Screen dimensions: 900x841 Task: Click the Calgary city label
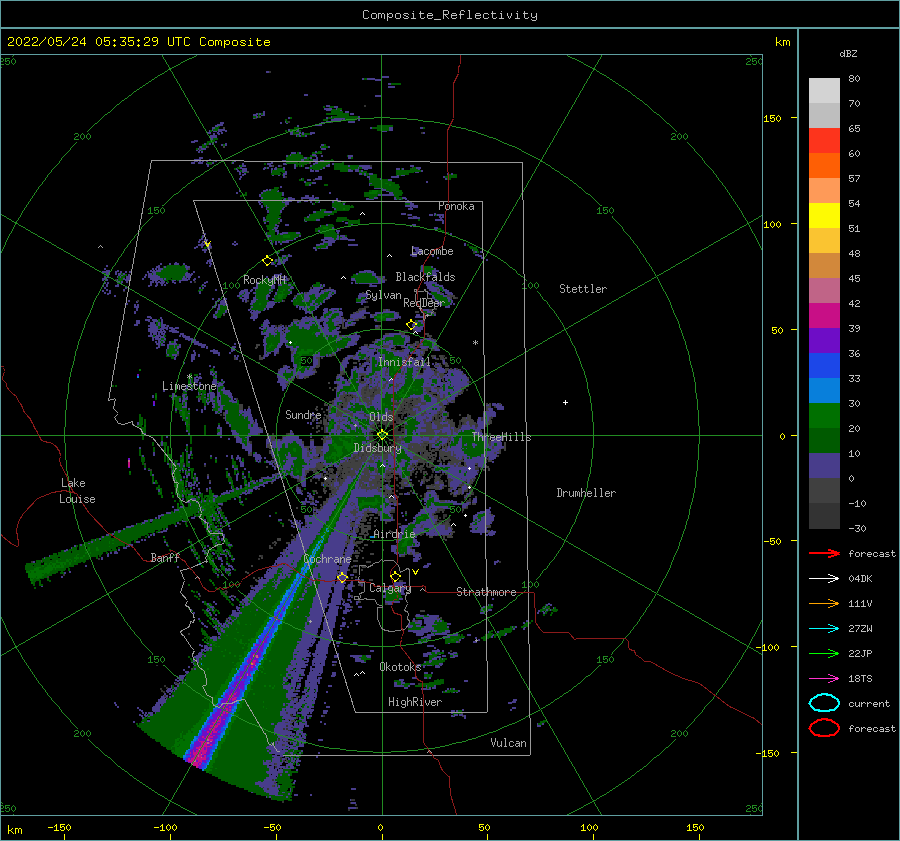390,588
